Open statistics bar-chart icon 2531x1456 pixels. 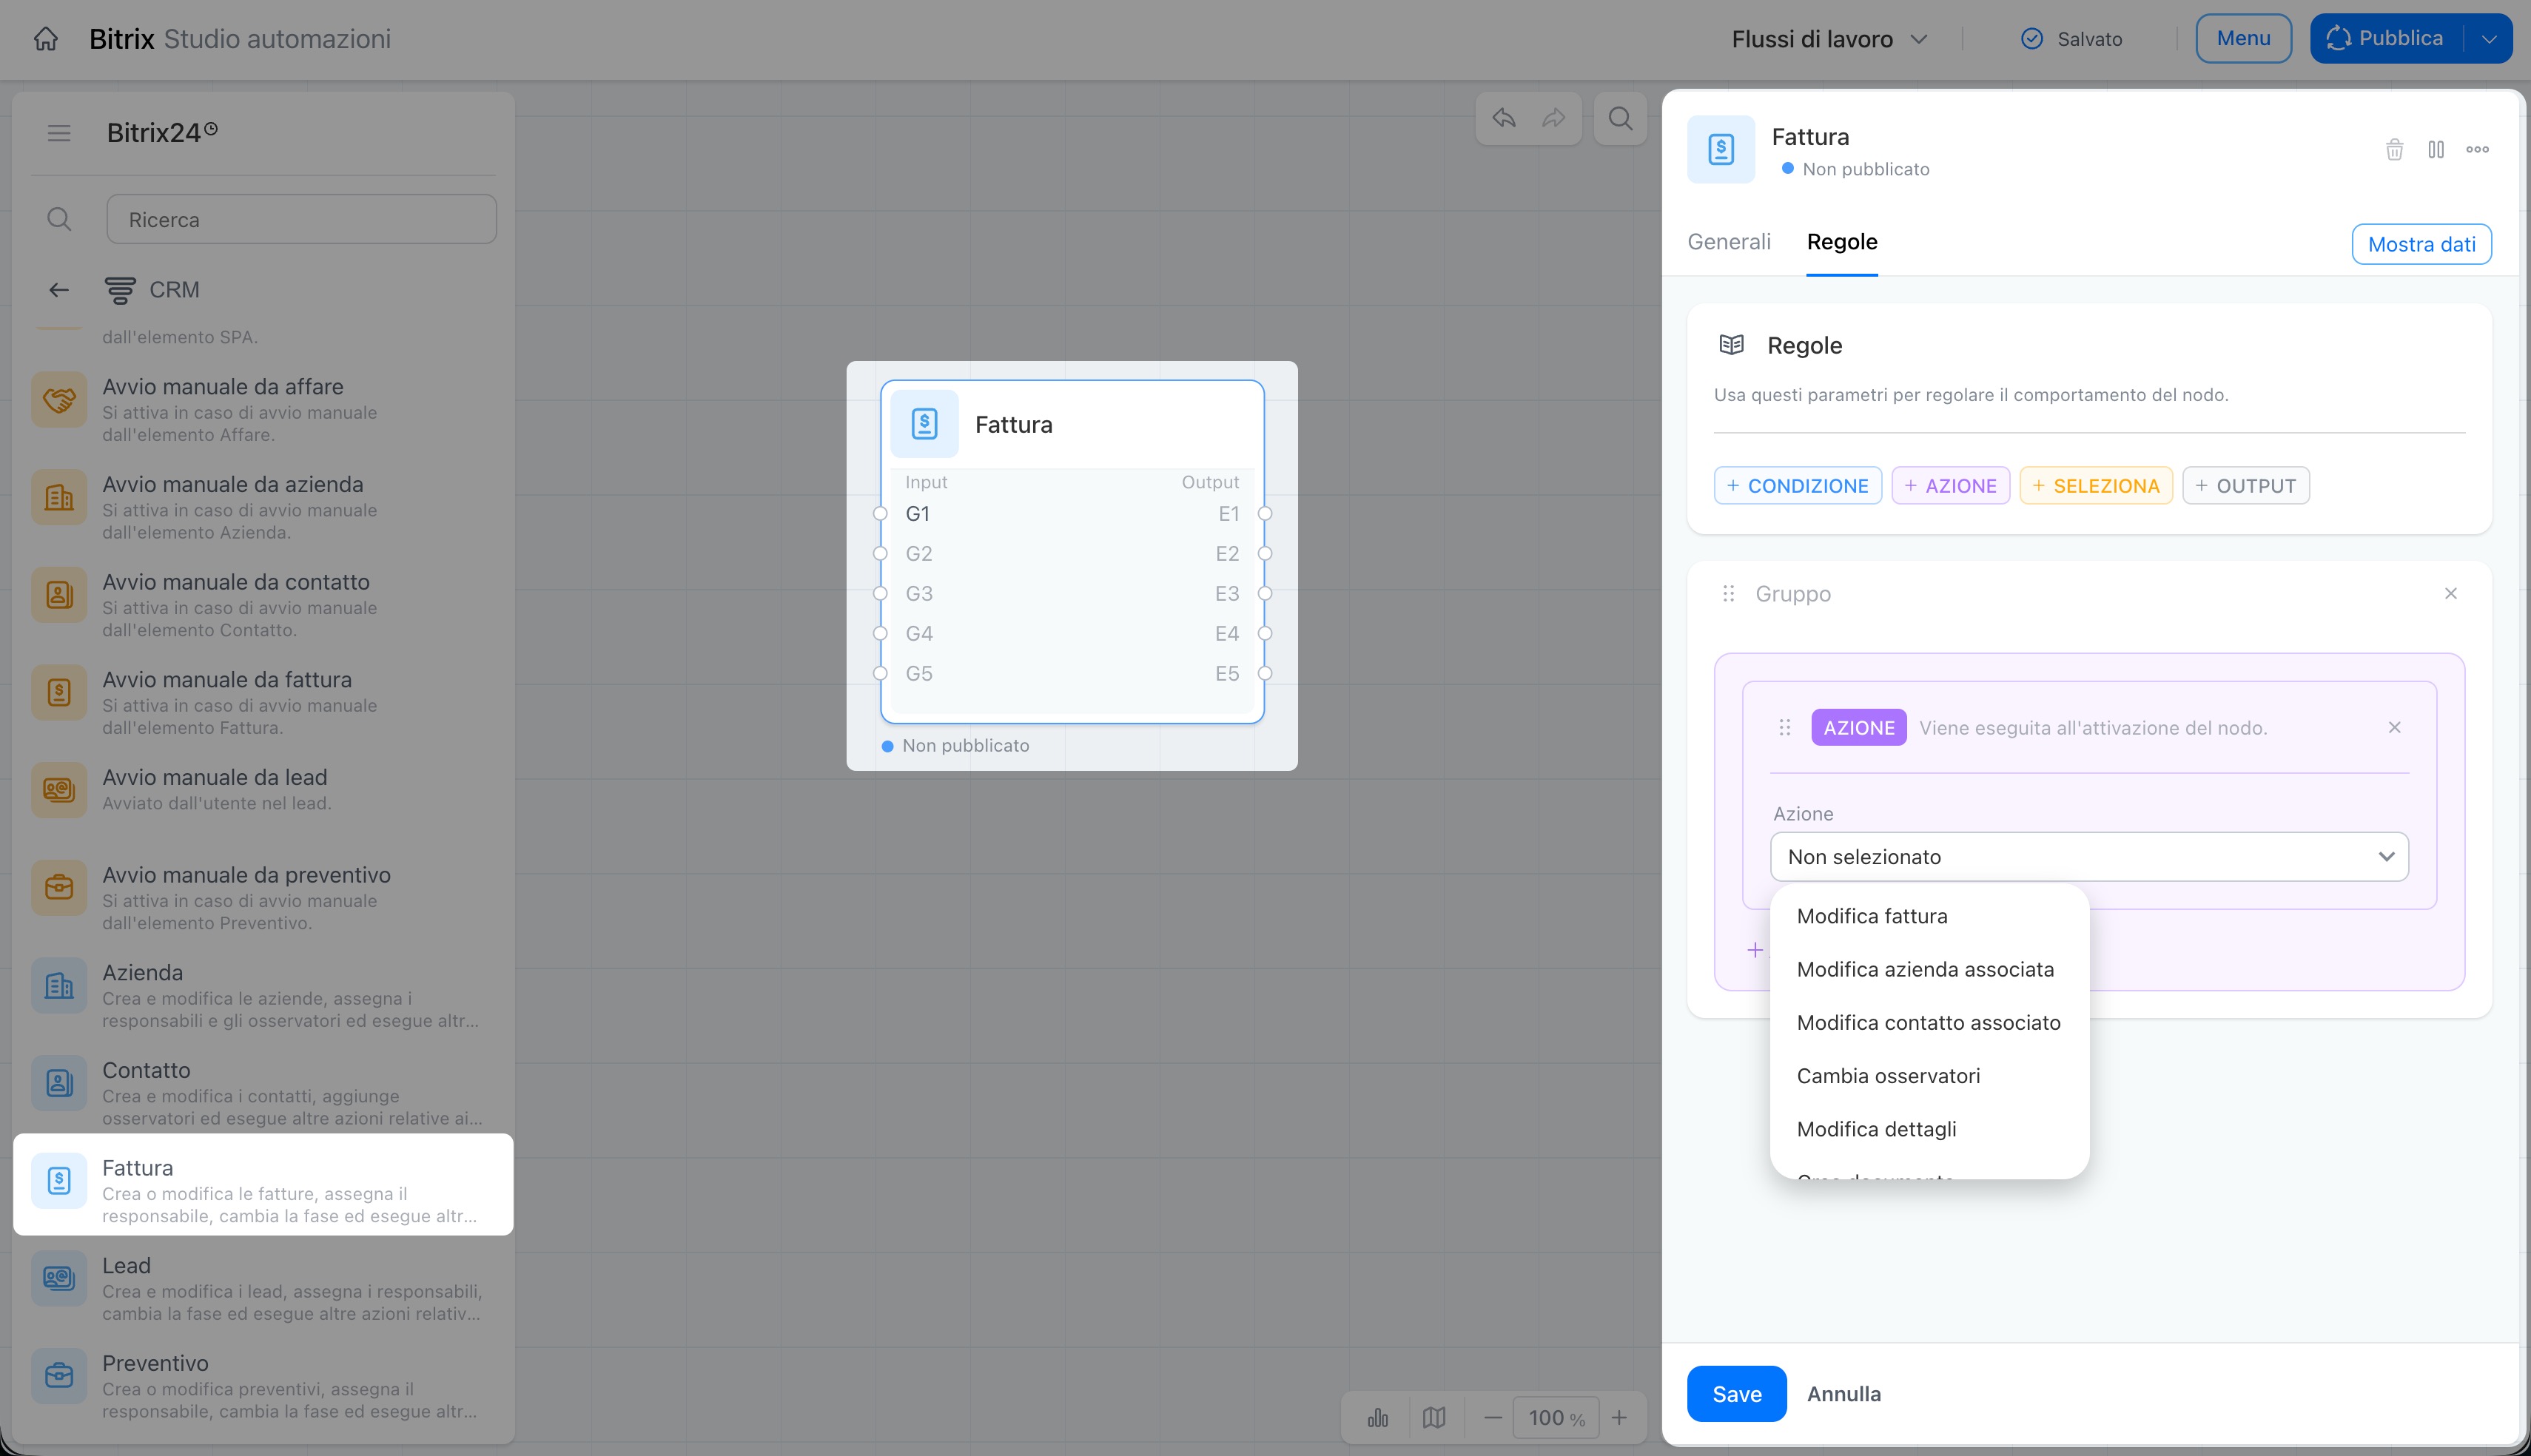1378,1418
